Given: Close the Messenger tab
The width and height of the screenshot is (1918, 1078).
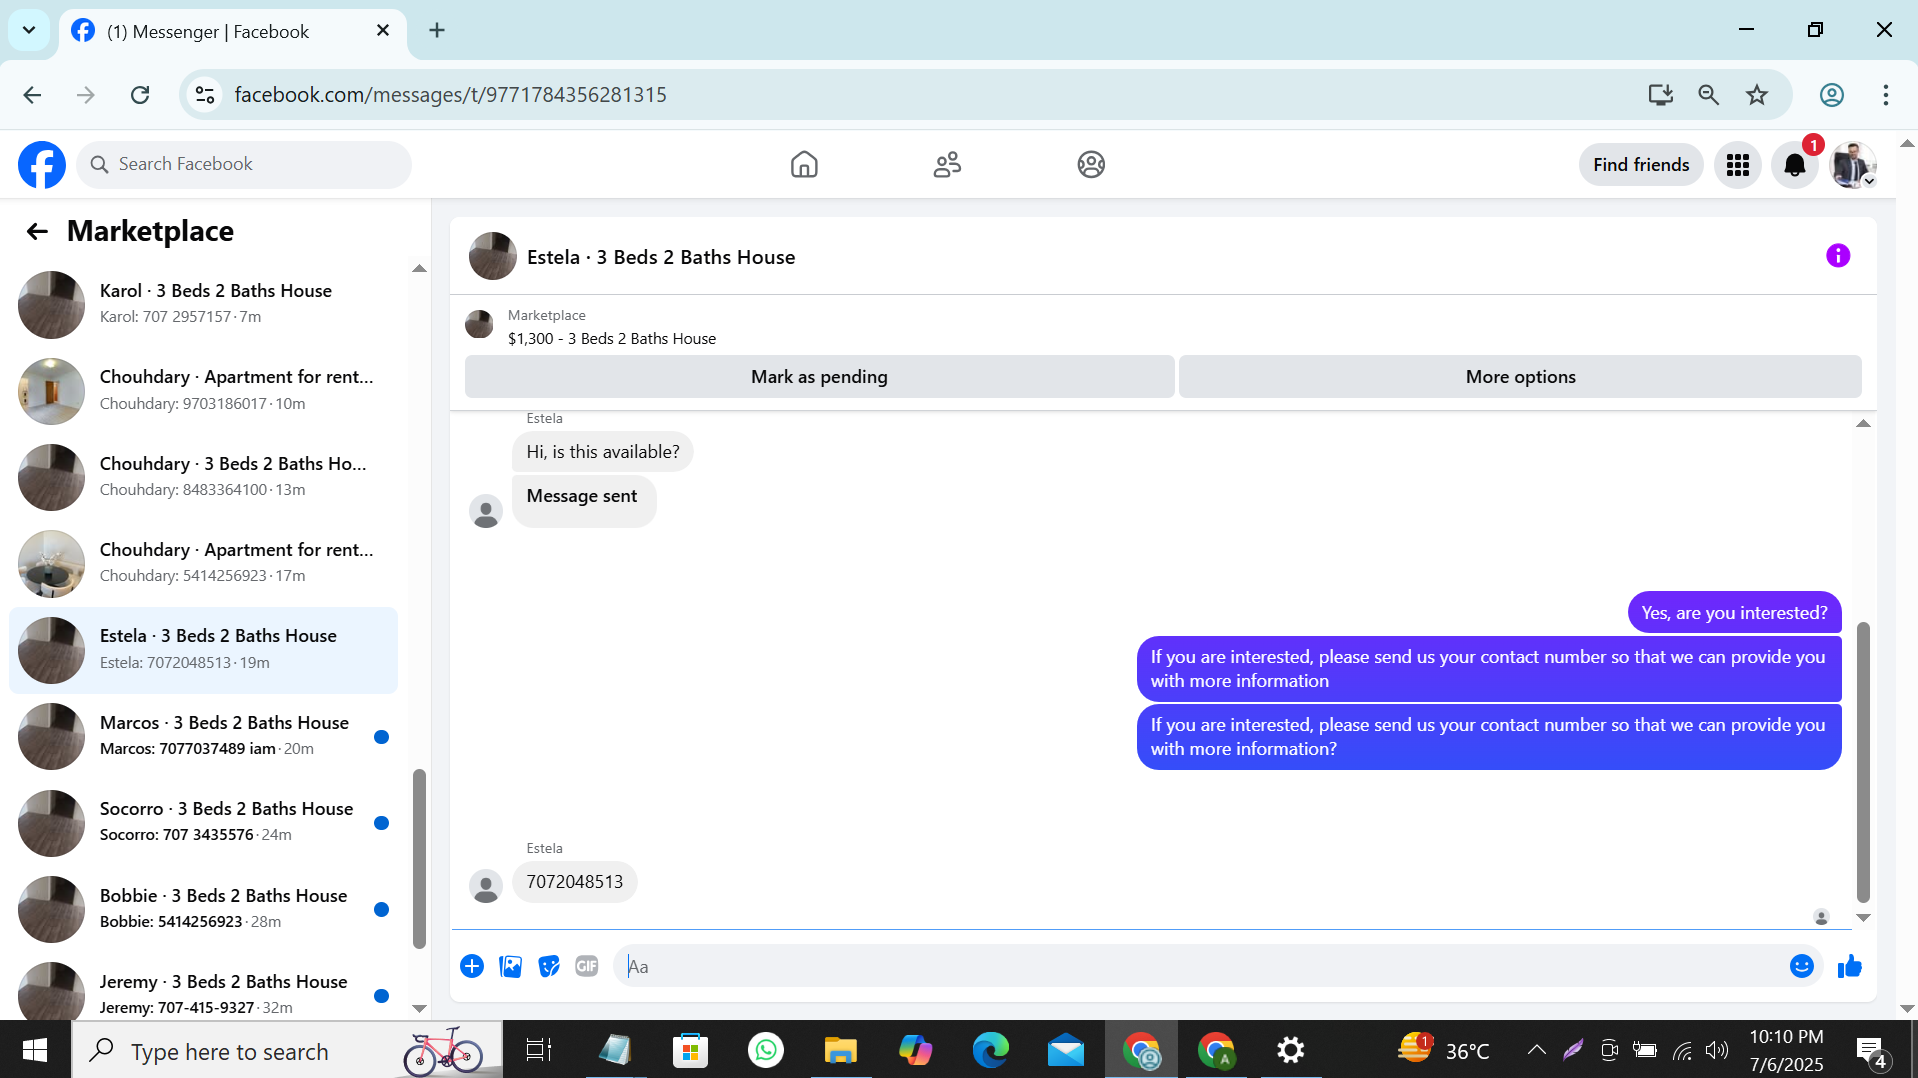Looking at the screenshot, I should click(x=383, y=31).
